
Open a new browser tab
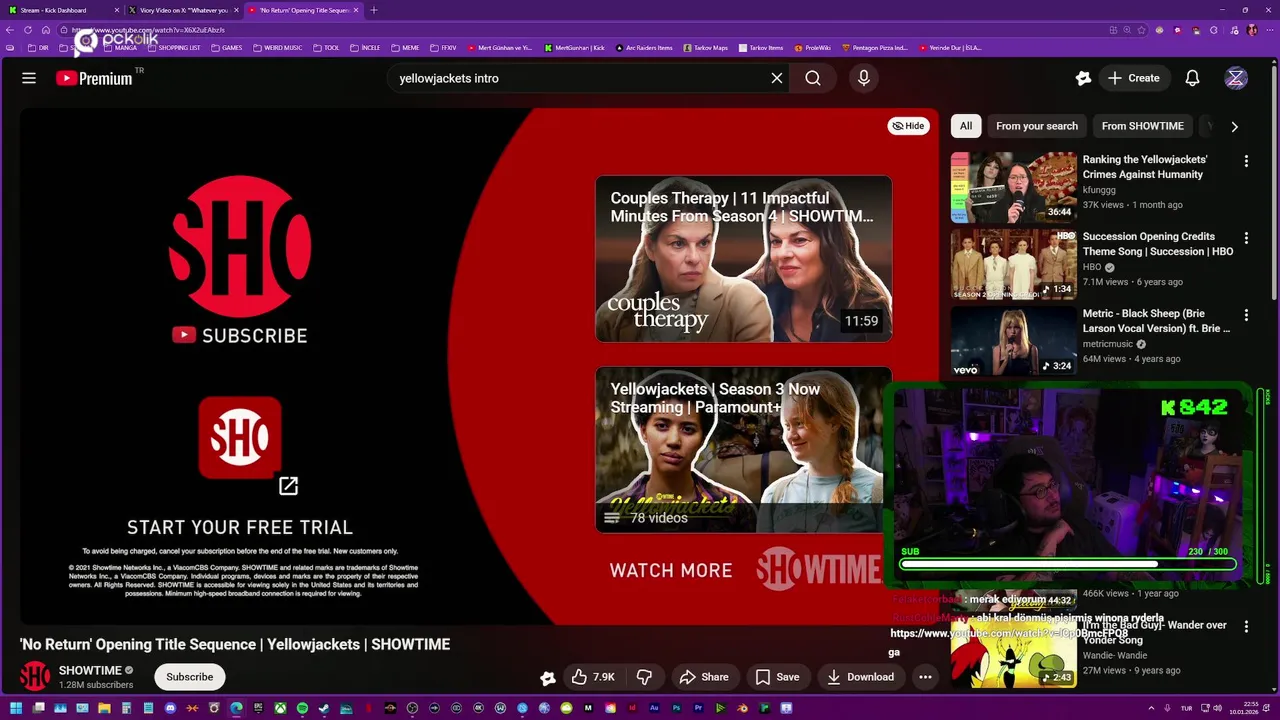(374, 10)
